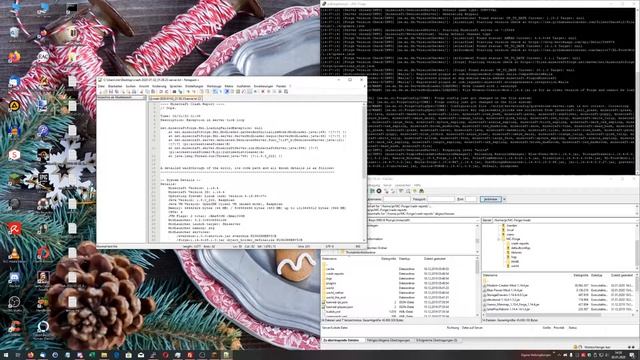This screenshot has width=640, height=360.
Task: Click the Port field in FileZilla
Action: tap(471, 199)
